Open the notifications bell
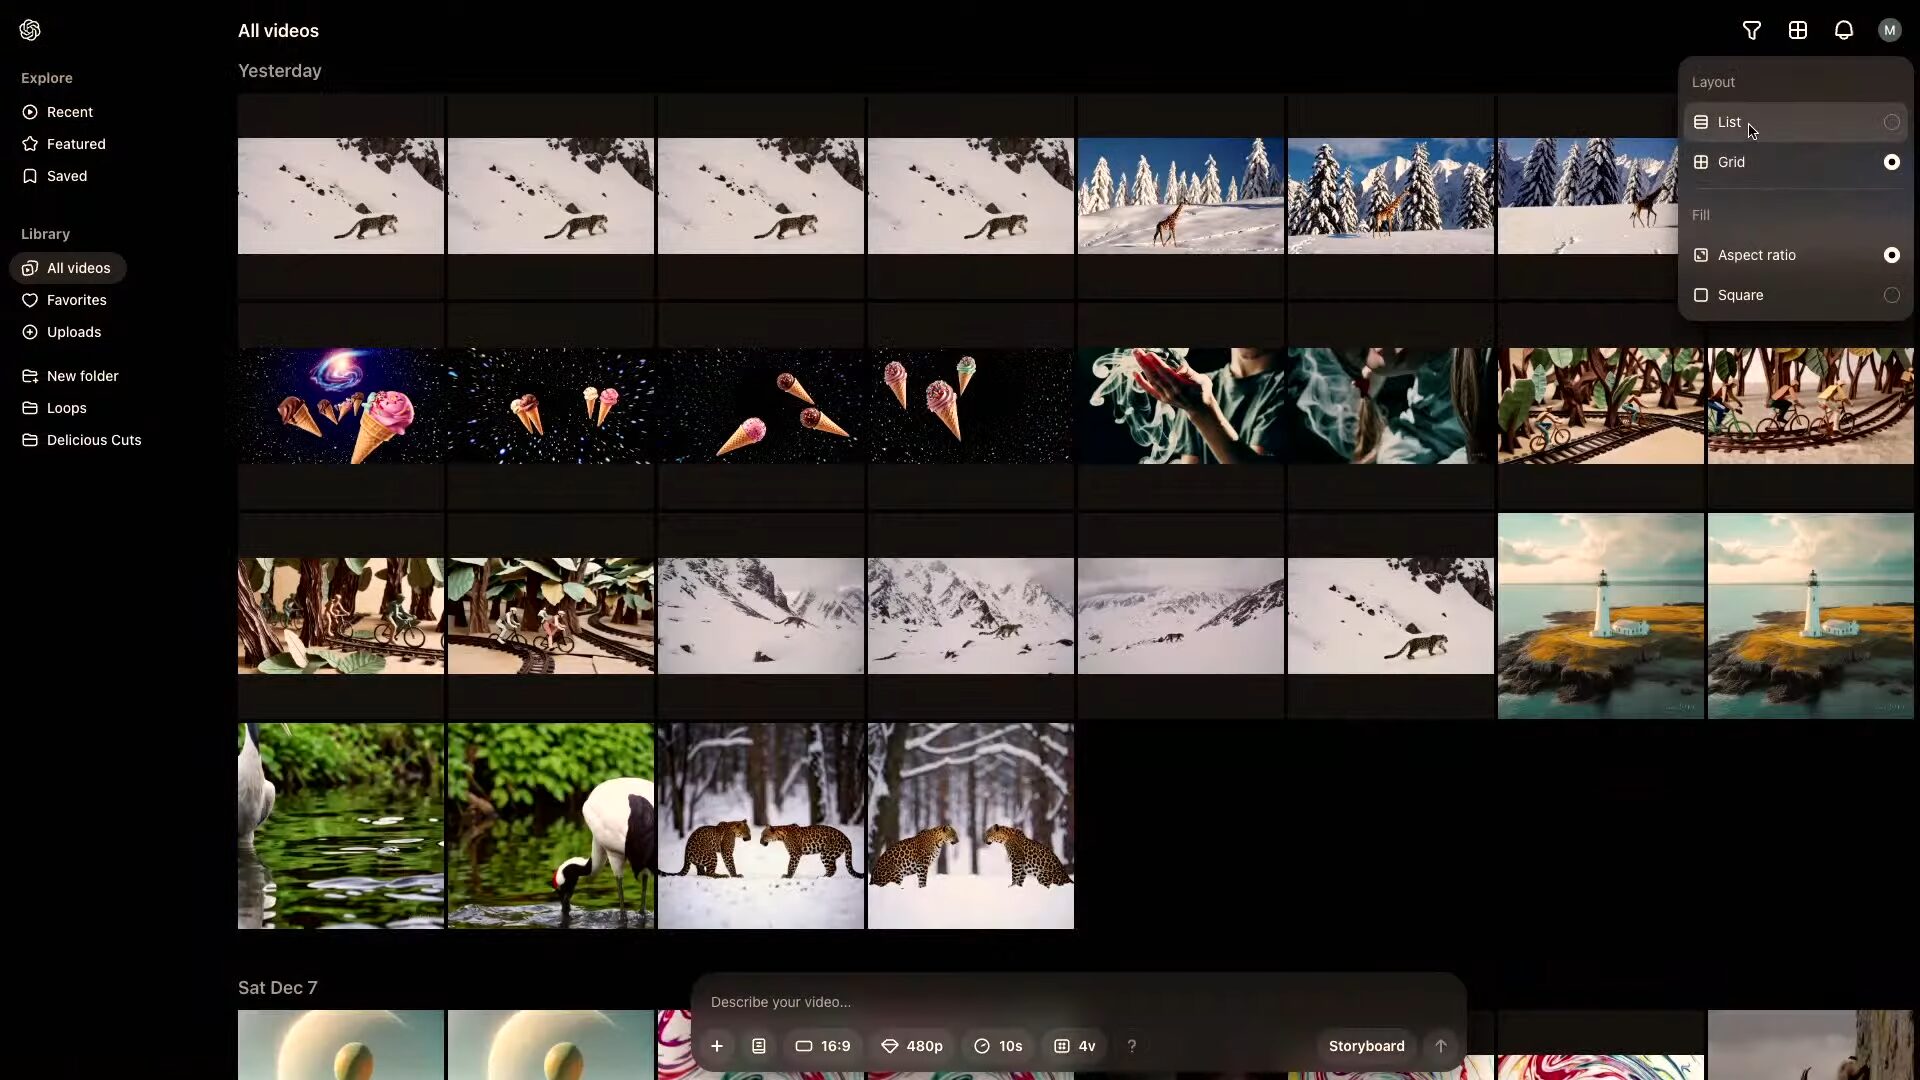This screenshot has height=1080, width=1920. pyautogui.click(x=1844, y=30)
